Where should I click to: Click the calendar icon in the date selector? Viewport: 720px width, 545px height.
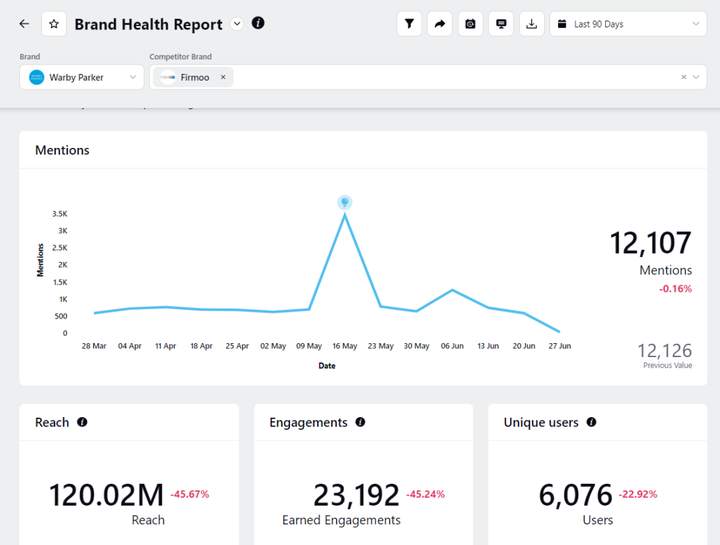[562, 24]
